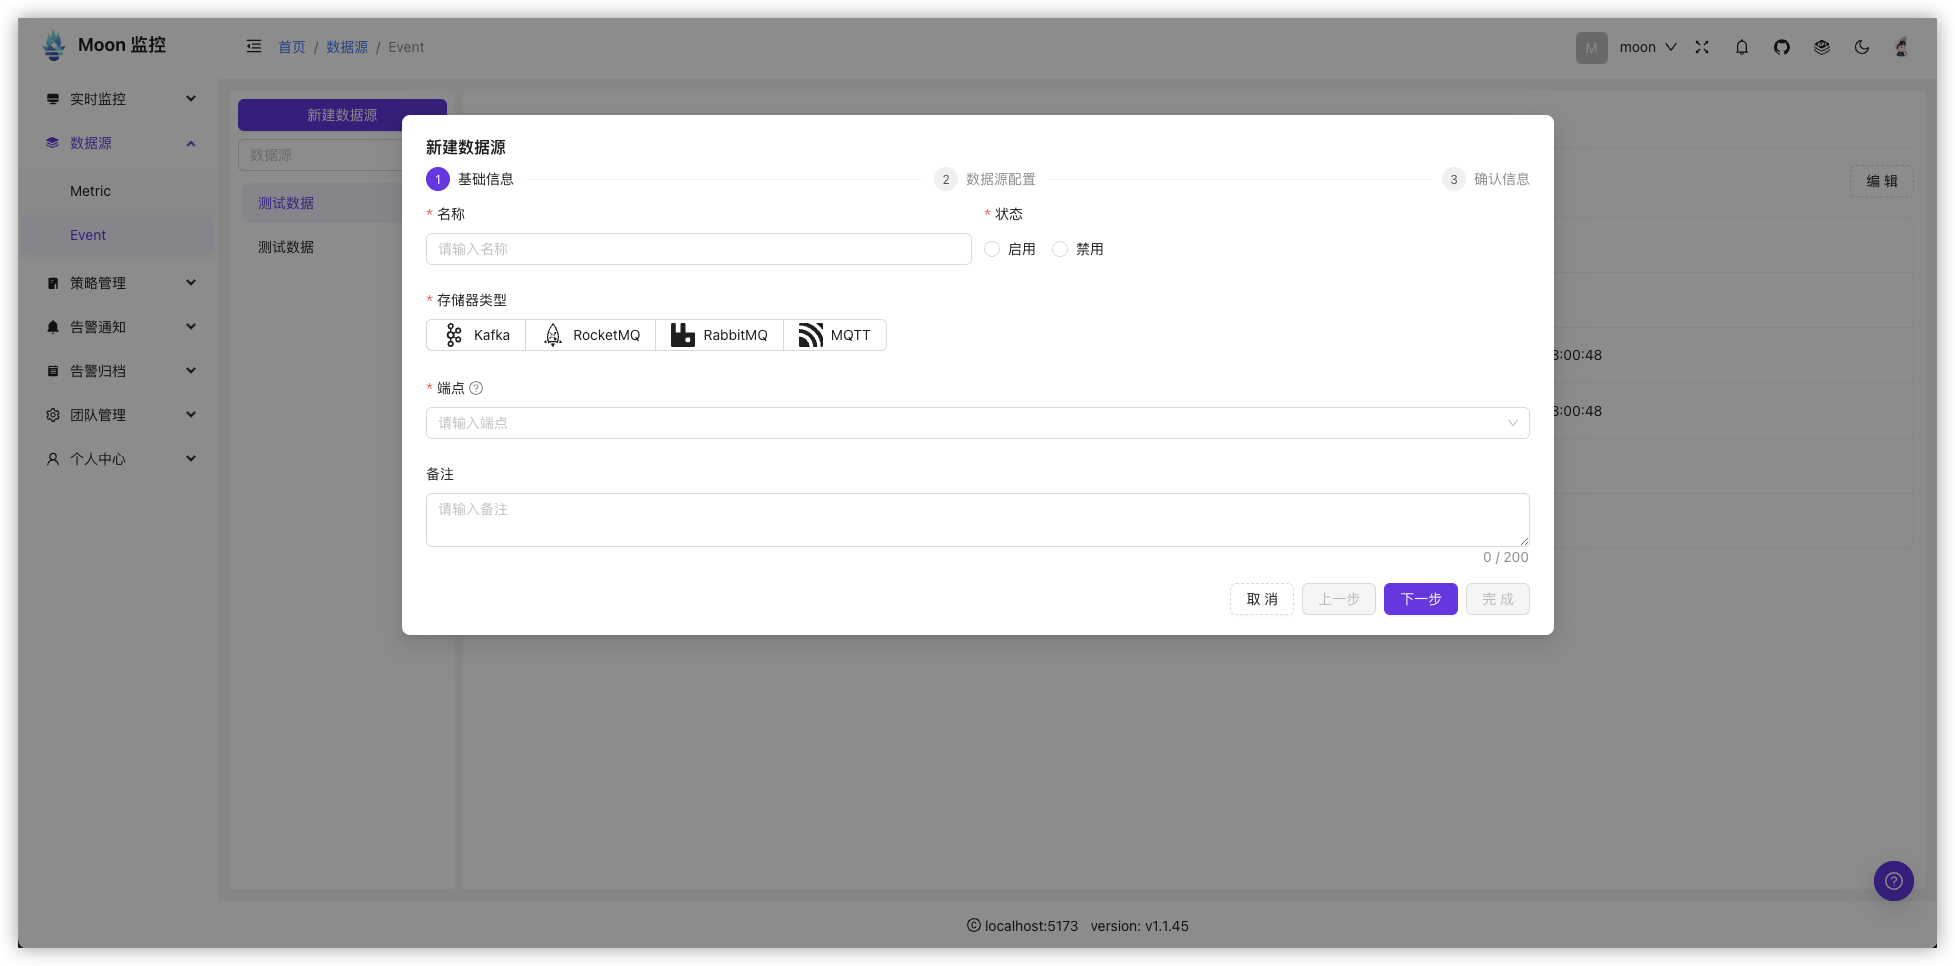Open the Event submenu item
Viewport: 1955px width, 966px height.
pyautogui.click(x=120, y=235)
